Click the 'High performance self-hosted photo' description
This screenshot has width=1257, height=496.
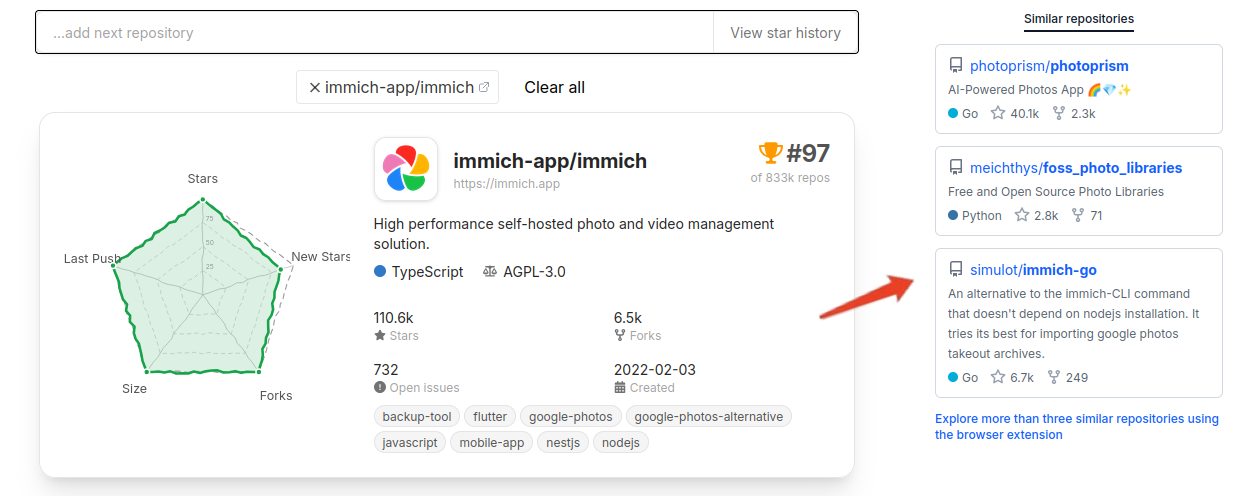[574, 234]
